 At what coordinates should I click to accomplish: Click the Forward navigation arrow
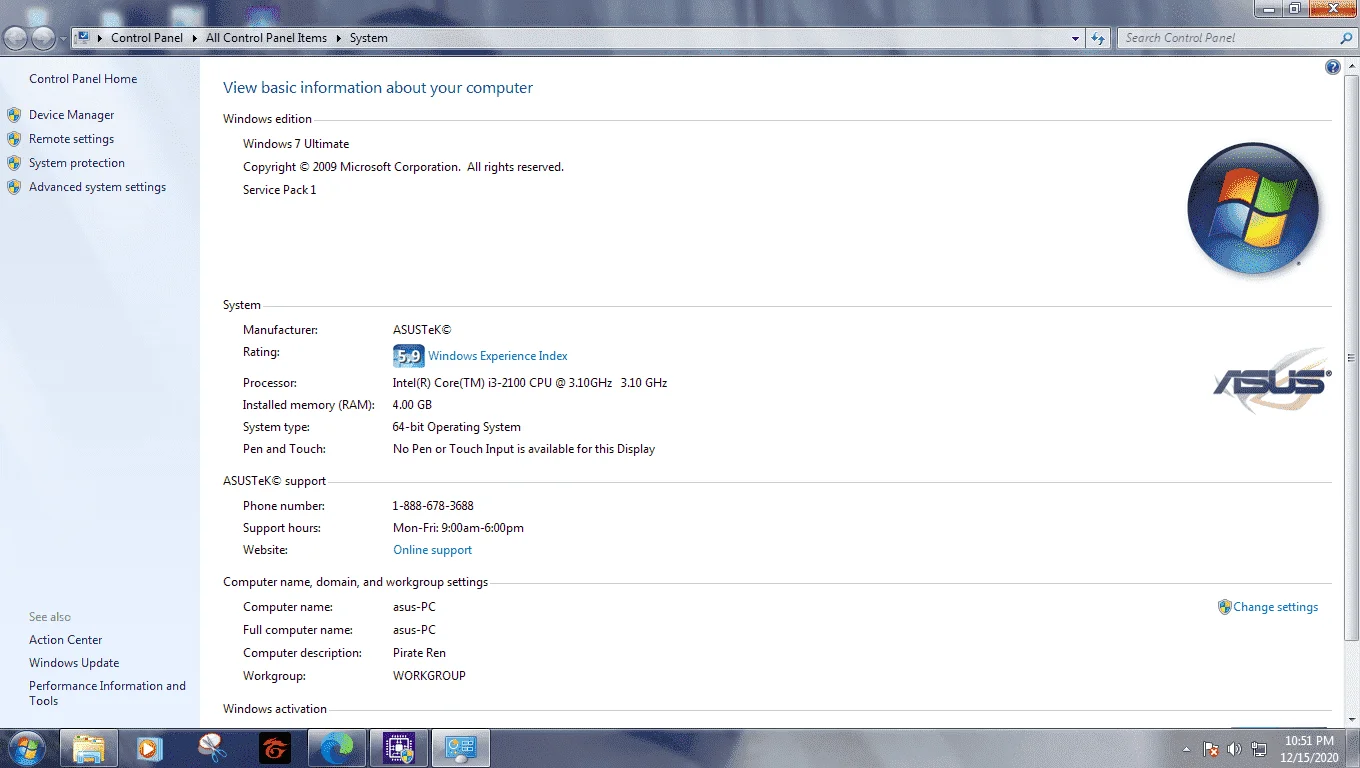pos(44,38)
